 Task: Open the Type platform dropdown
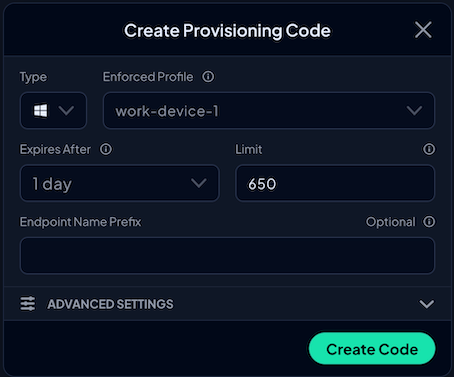click(x=53, y=111)
